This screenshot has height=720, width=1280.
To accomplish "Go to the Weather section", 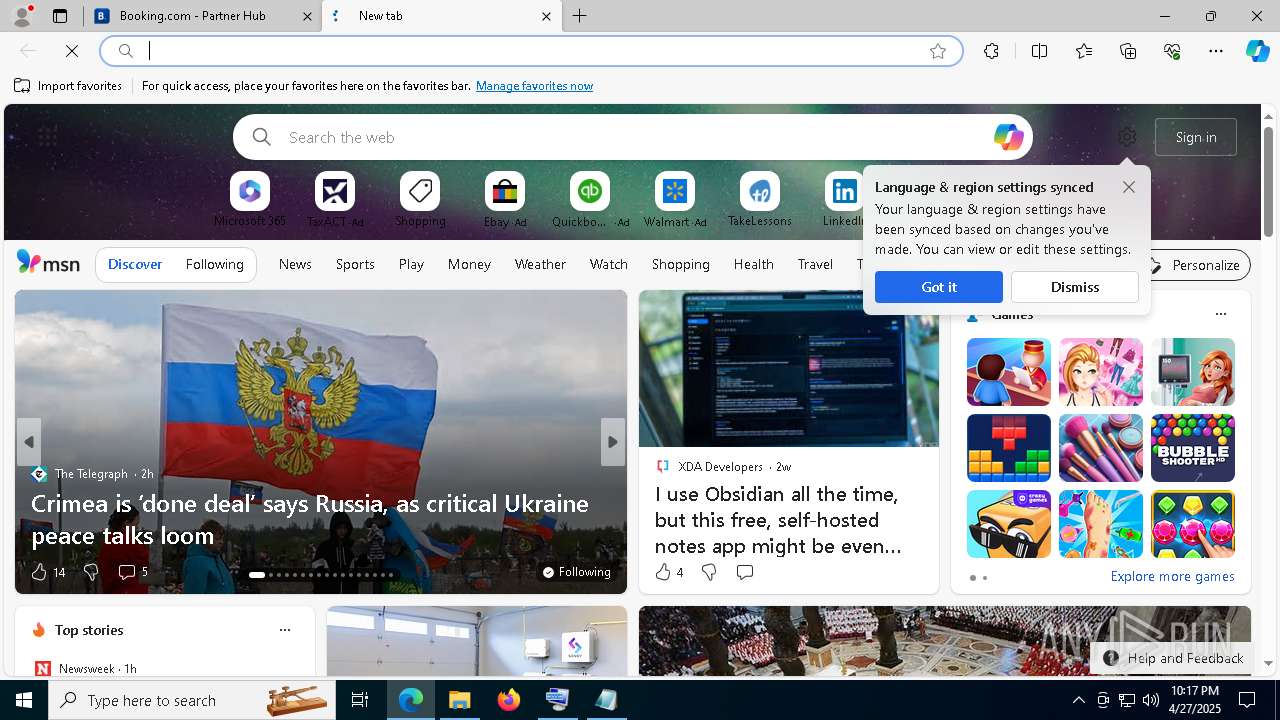I will [x=540, y=264].
